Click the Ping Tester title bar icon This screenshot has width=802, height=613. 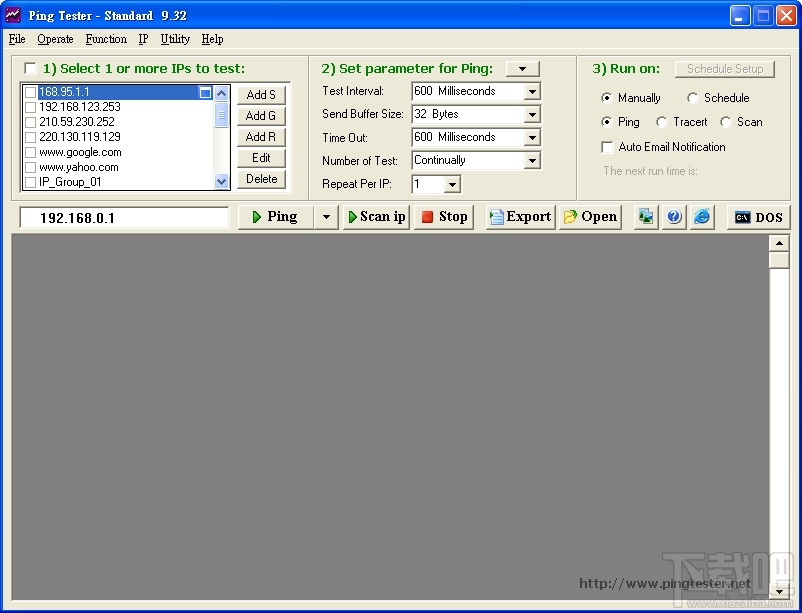coord(13,15)
